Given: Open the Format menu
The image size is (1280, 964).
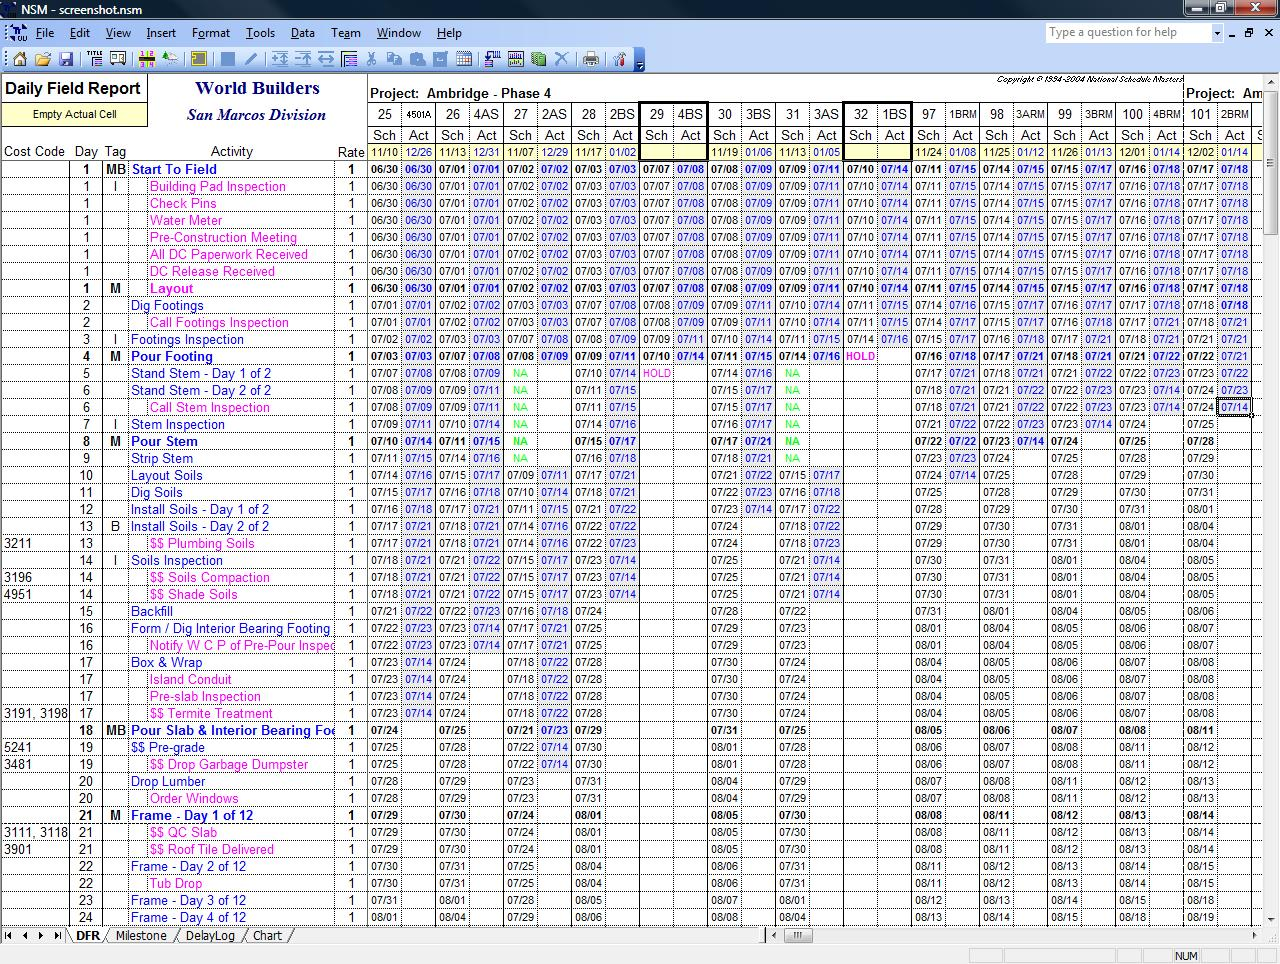Looking at the screenshot, I should point(210,33).
